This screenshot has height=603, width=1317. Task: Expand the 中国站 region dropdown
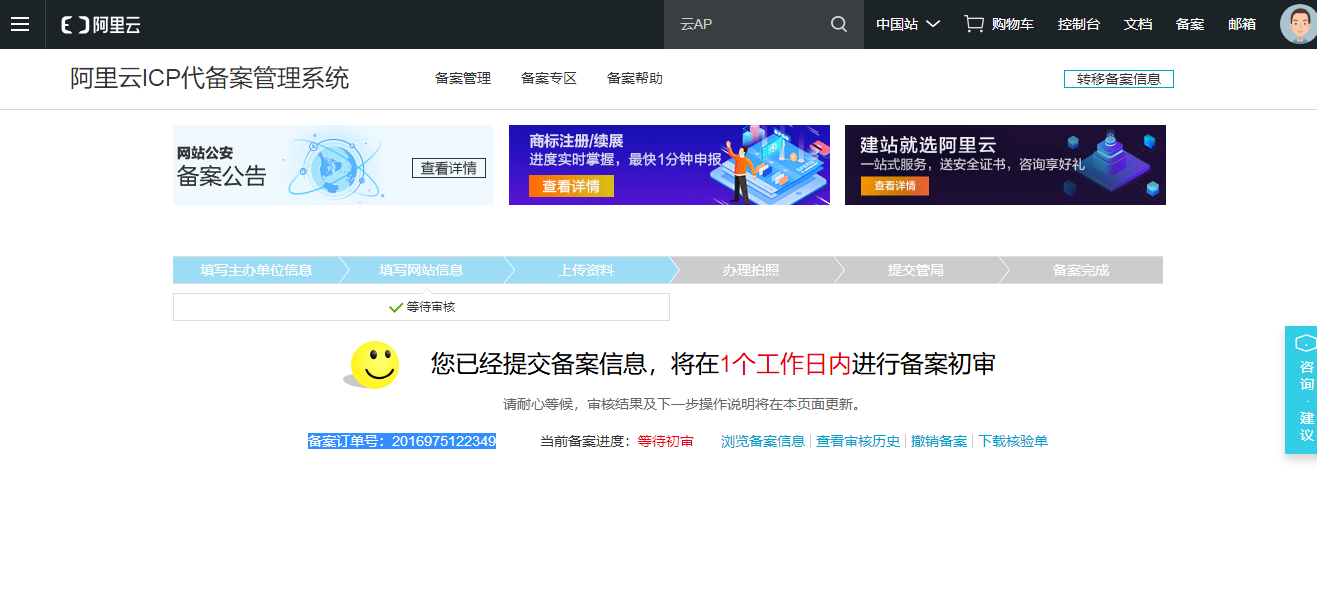point(908,24)
